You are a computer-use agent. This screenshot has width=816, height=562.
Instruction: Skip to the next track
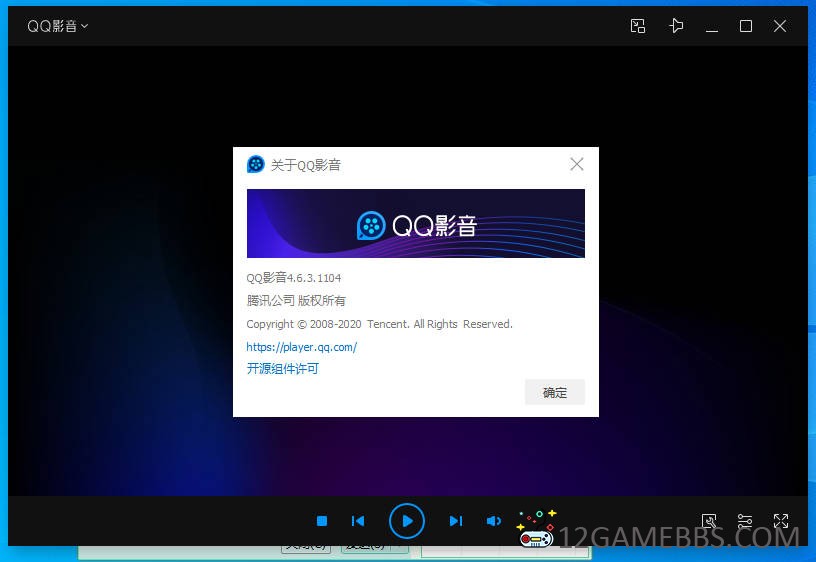pyautogui.click(x=456, y=521)
